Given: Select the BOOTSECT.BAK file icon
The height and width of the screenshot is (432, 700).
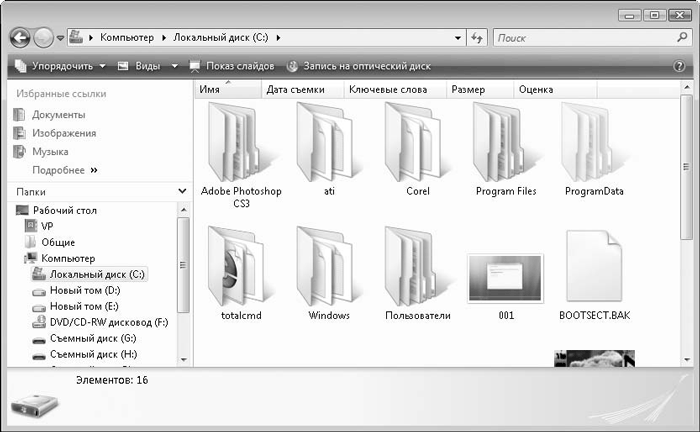Looking at the screenshot, I should [594, 266].
